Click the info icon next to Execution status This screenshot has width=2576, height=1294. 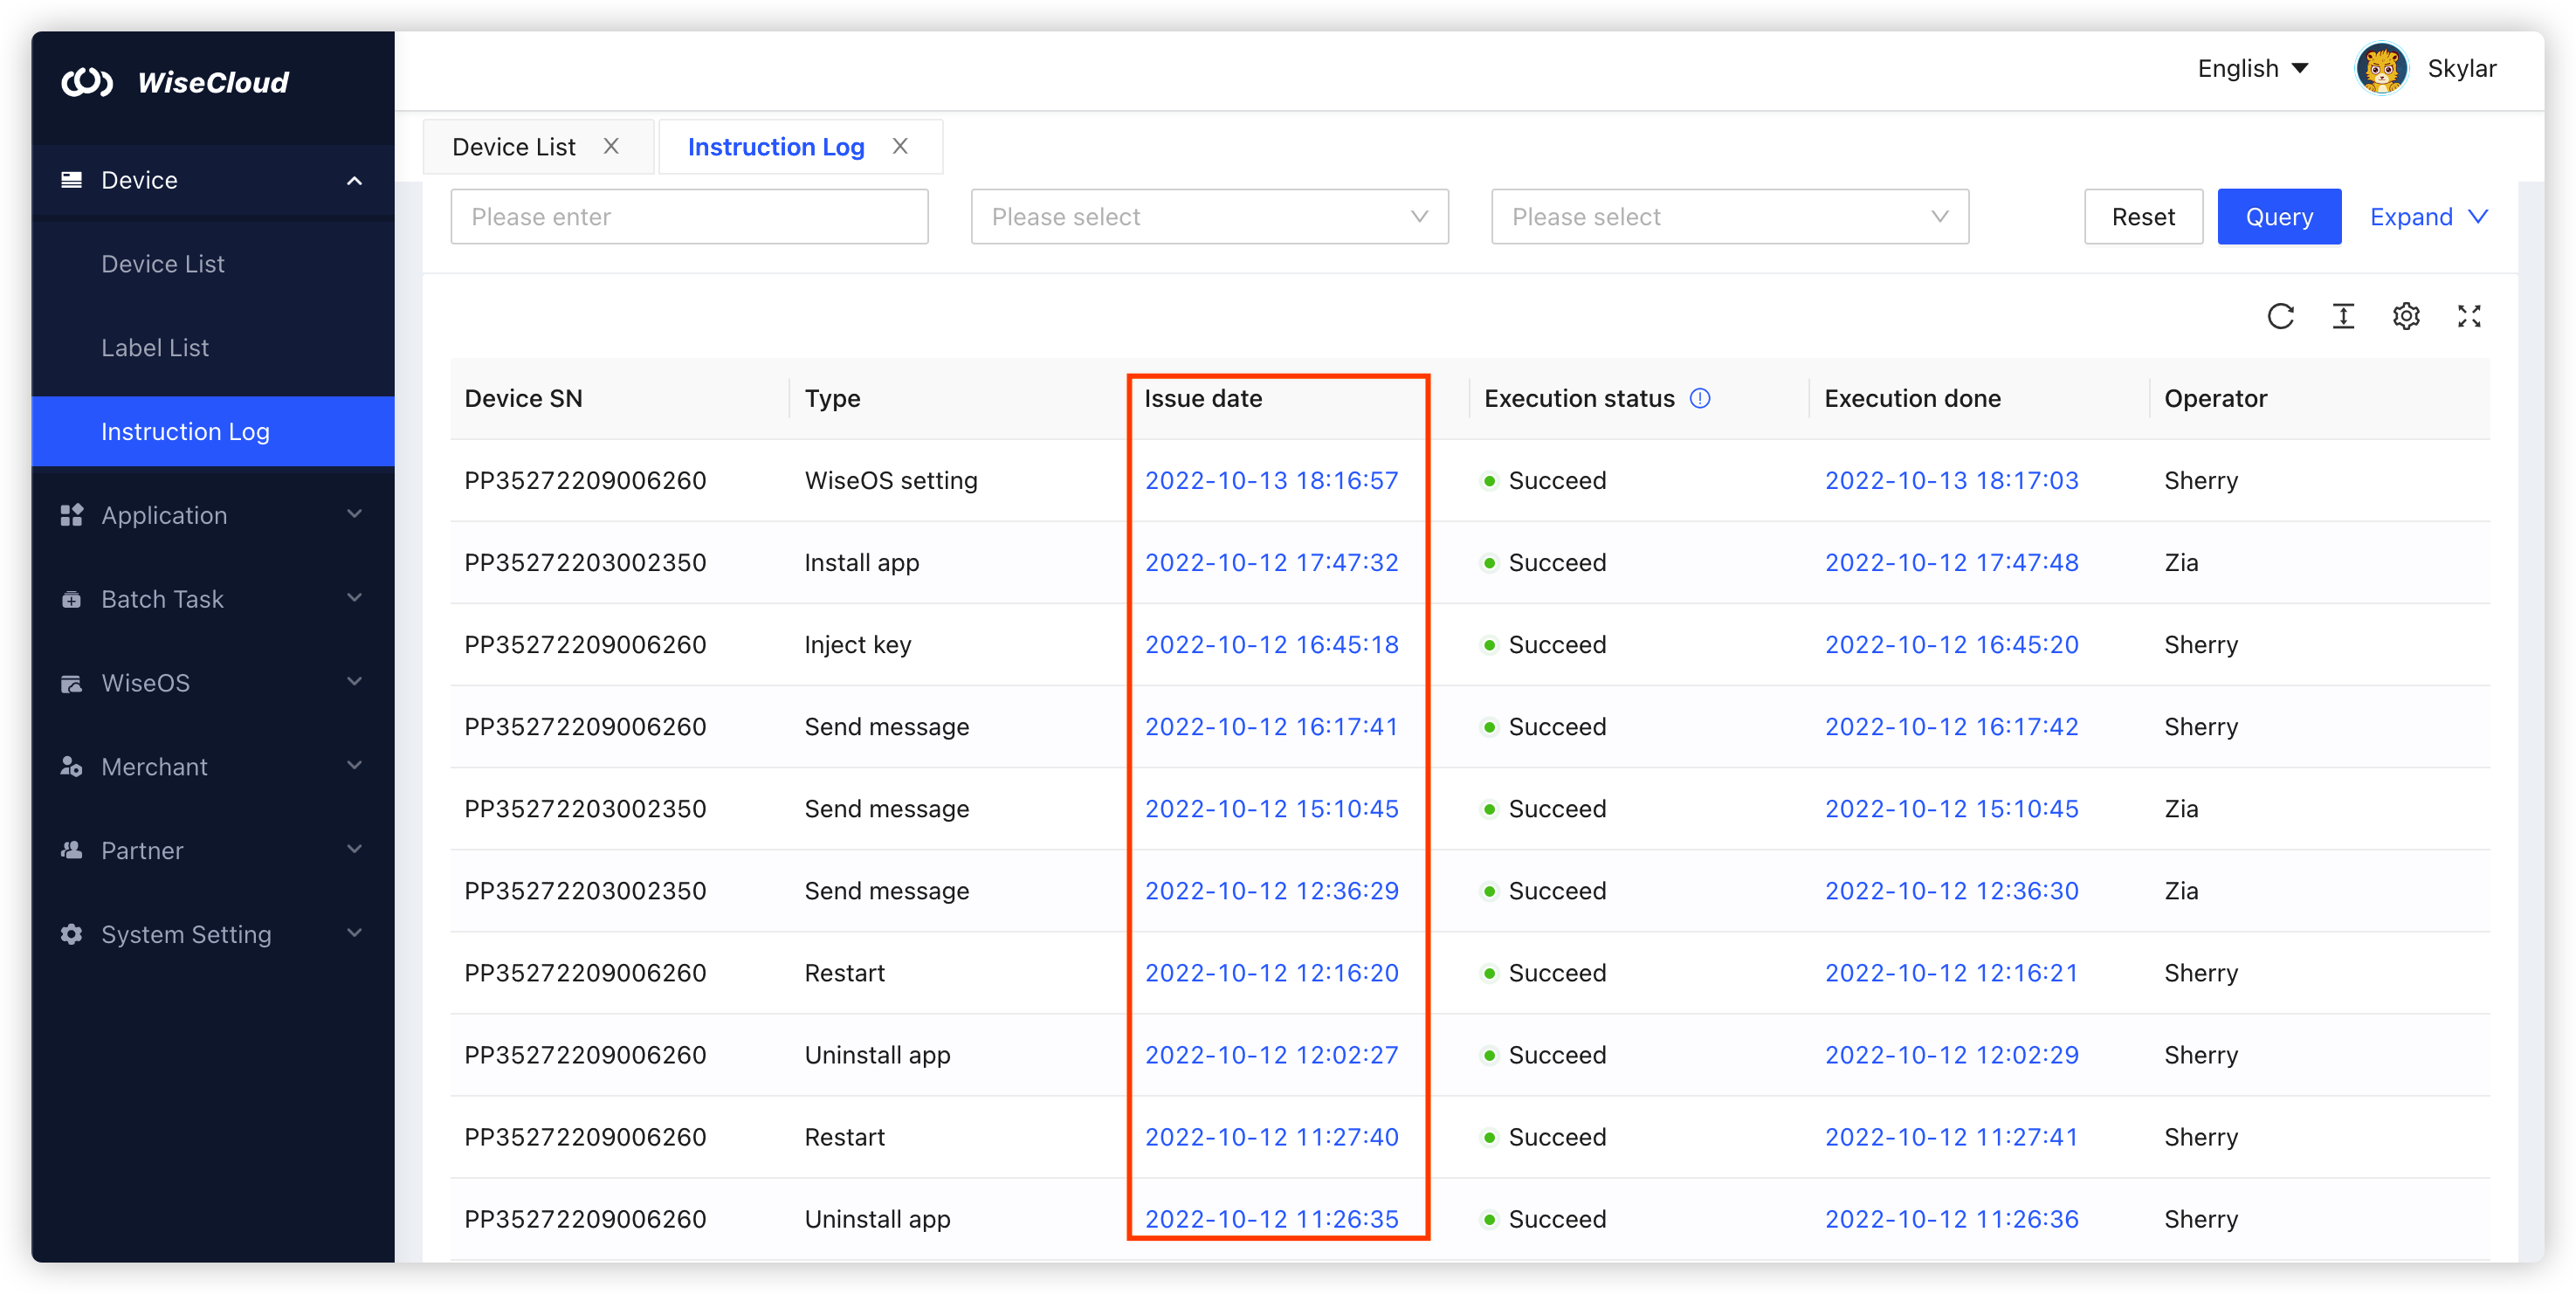(x=1701, y=397)
